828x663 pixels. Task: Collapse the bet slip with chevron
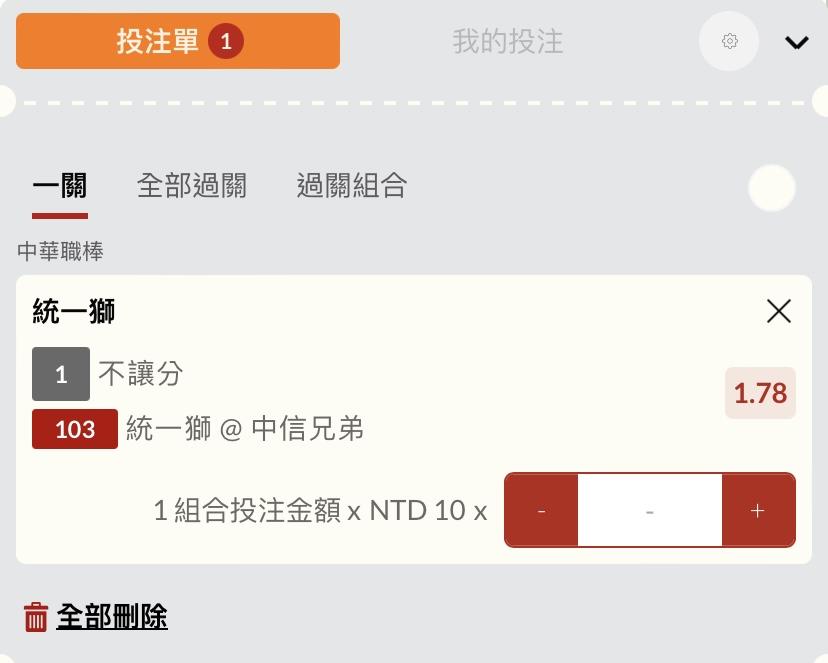point(796,42)
